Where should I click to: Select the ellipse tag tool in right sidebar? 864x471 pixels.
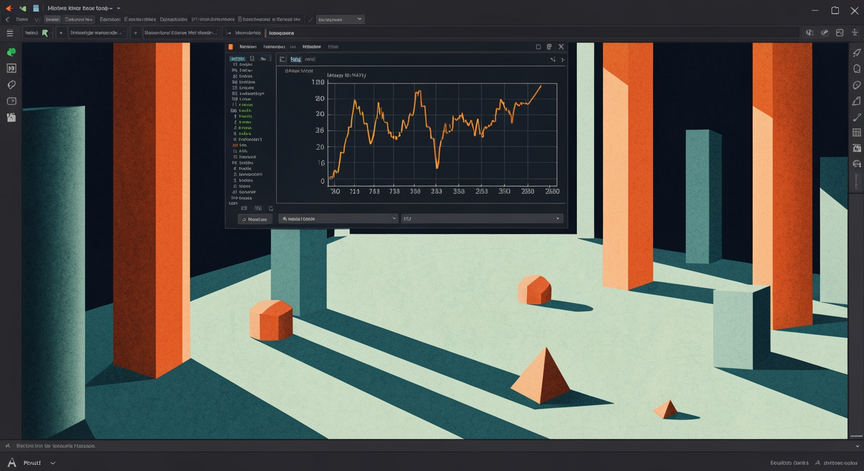[856, 85]
